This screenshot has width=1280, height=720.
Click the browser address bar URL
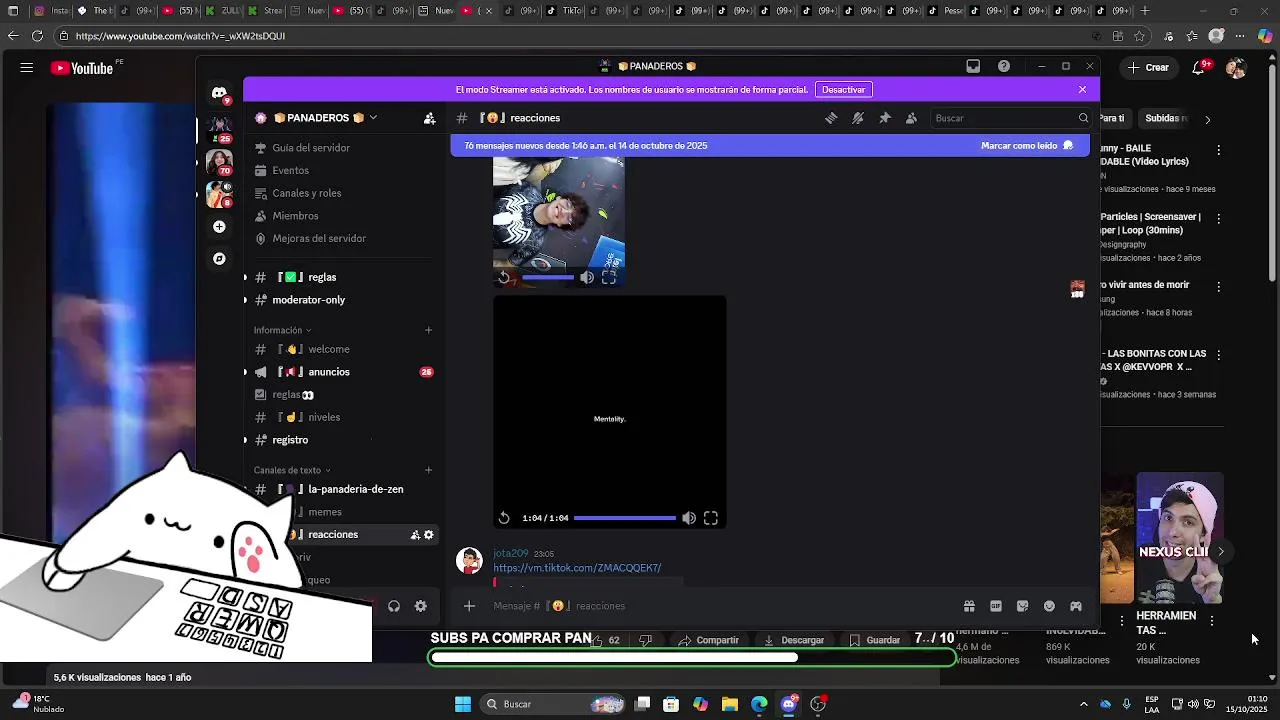tap(180, 36)
